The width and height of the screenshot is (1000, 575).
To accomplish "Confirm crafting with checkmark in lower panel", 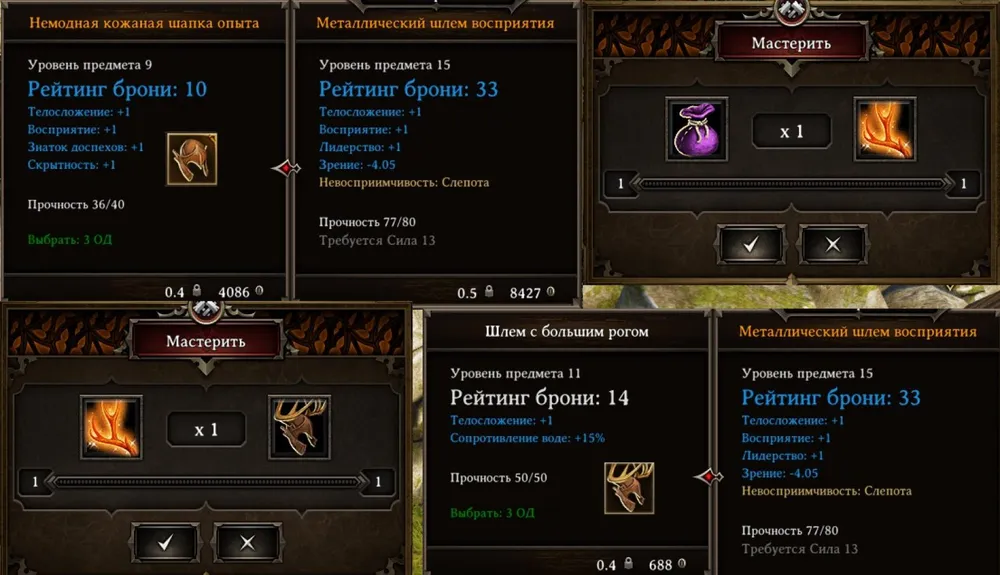I will tap(165, 542).
